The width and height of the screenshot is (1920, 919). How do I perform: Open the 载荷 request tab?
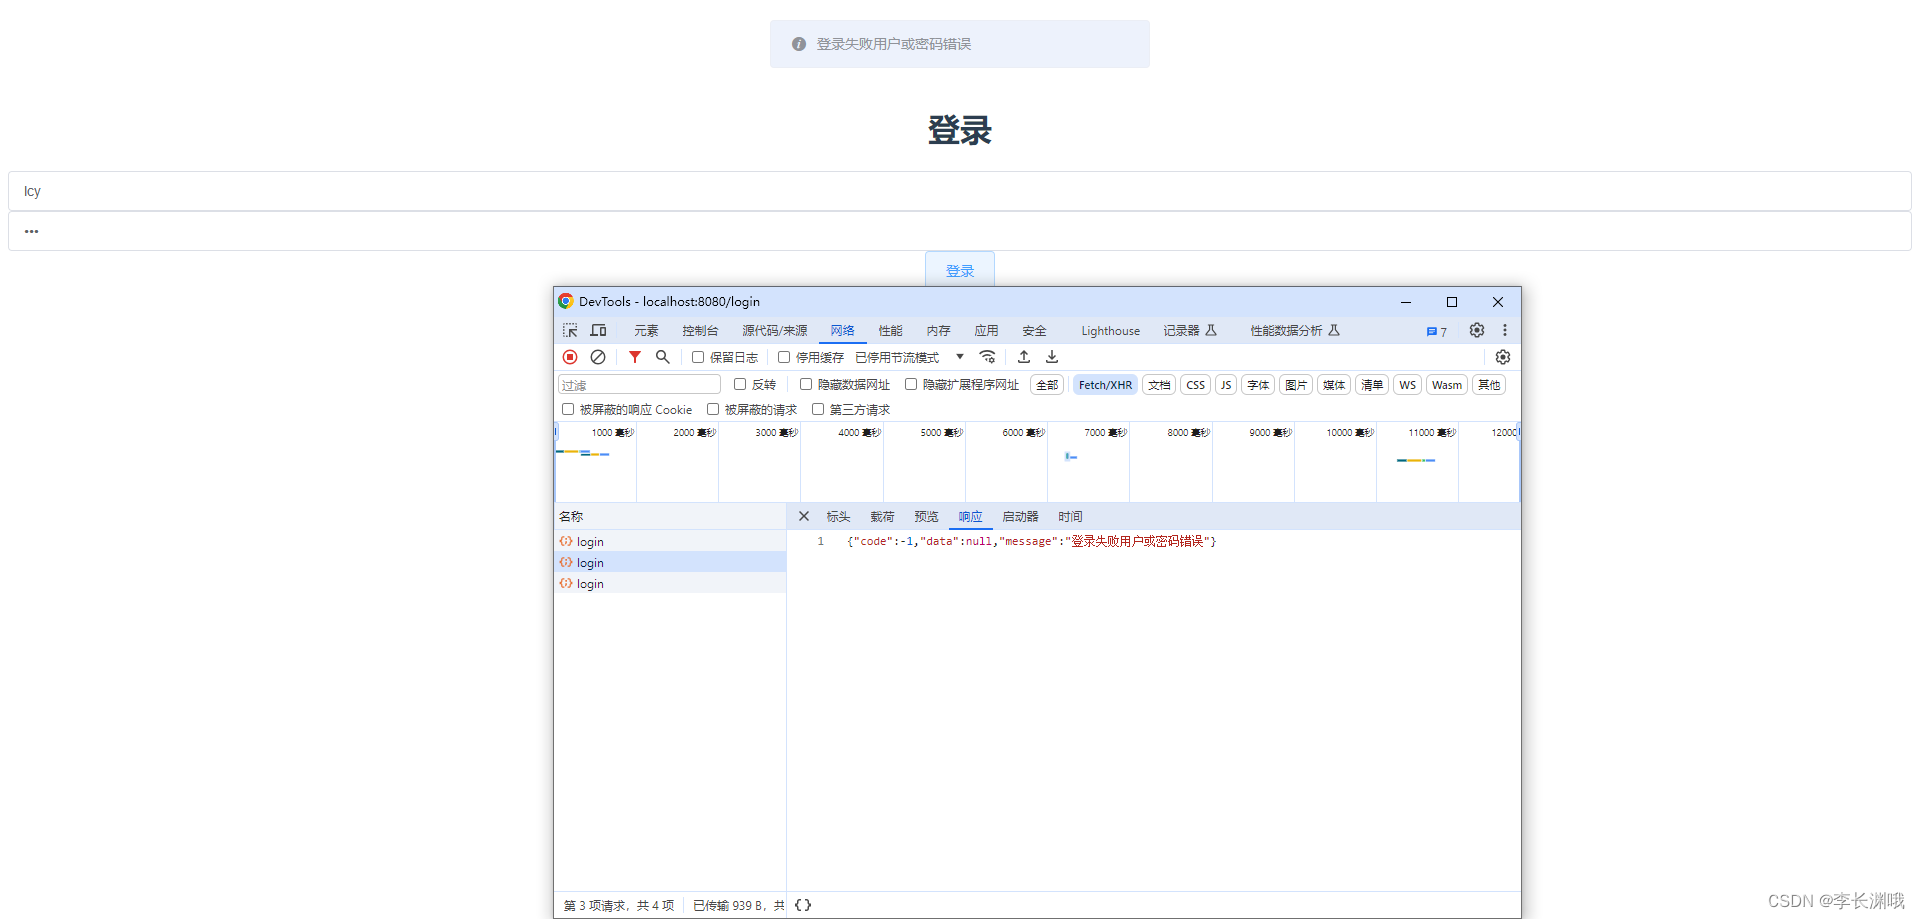coord(882,517)
